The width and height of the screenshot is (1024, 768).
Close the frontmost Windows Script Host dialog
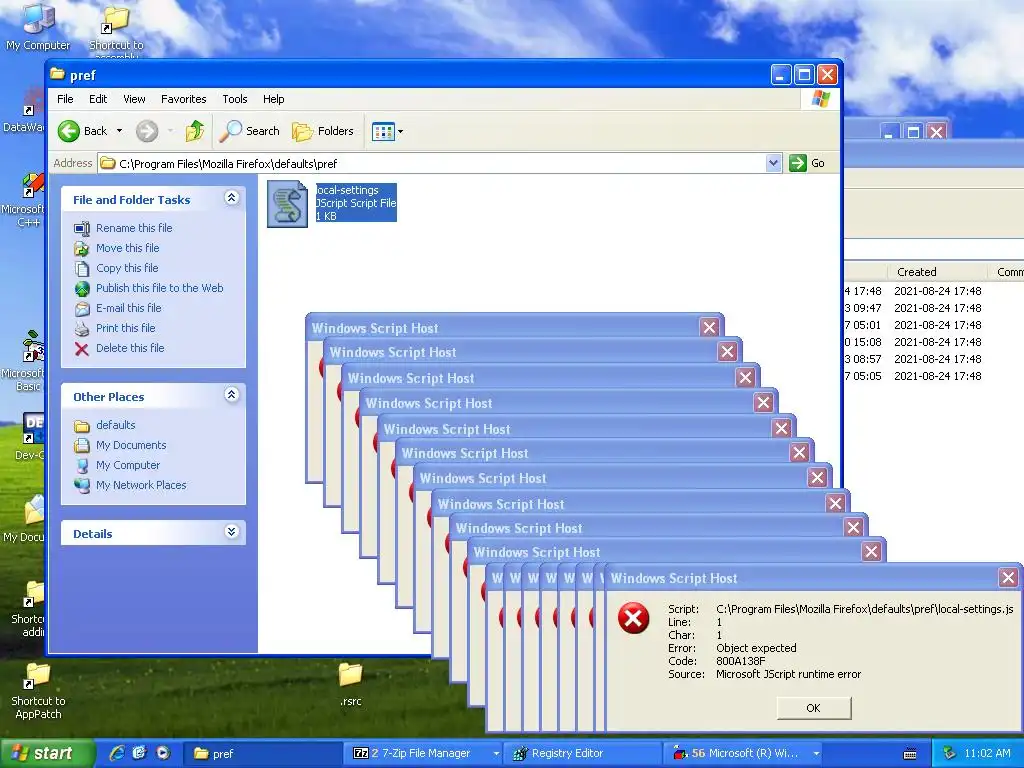point(1008,577)
